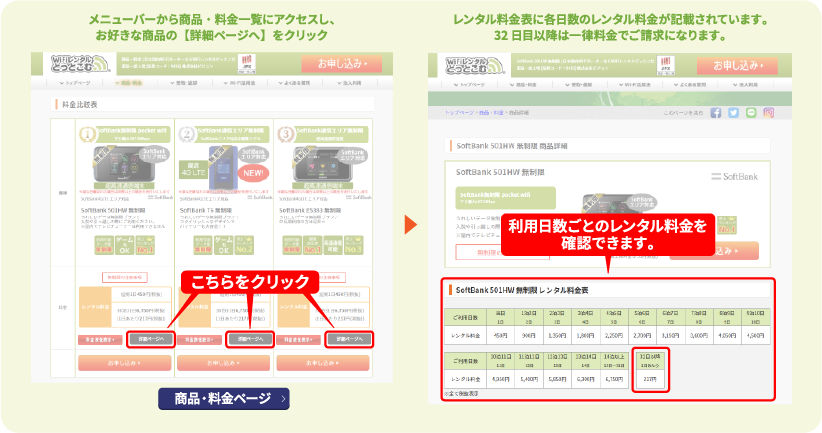
Task: Show the rate table for SoftBank T6
Action: pos(199,340)
